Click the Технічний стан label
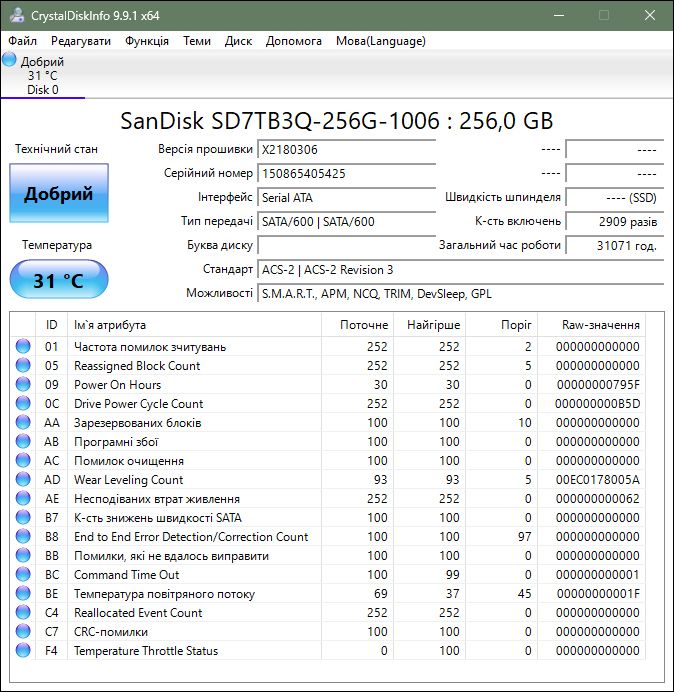The height and width of the screenshot is (692, 674). click(56, 149)
